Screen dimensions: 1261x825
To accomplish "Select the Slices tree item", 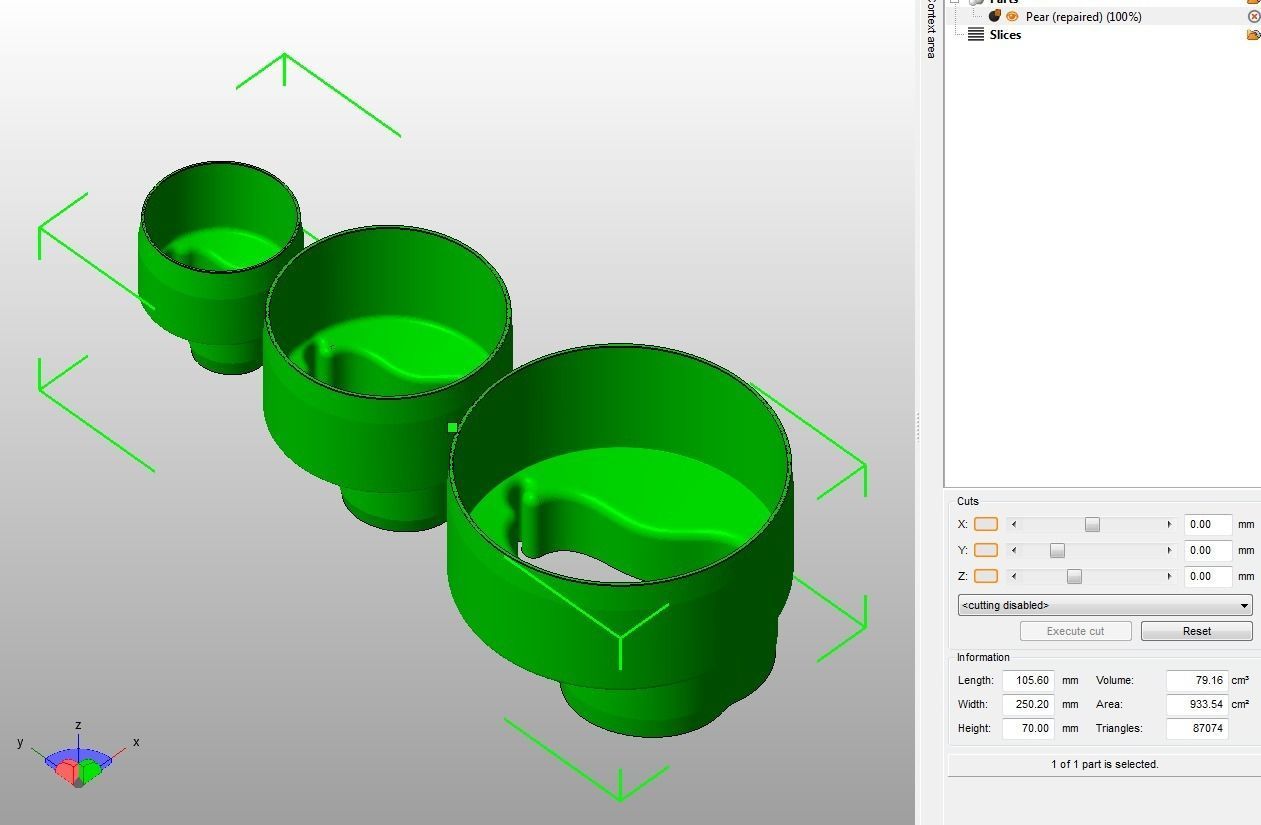I will pos(1005,35).
